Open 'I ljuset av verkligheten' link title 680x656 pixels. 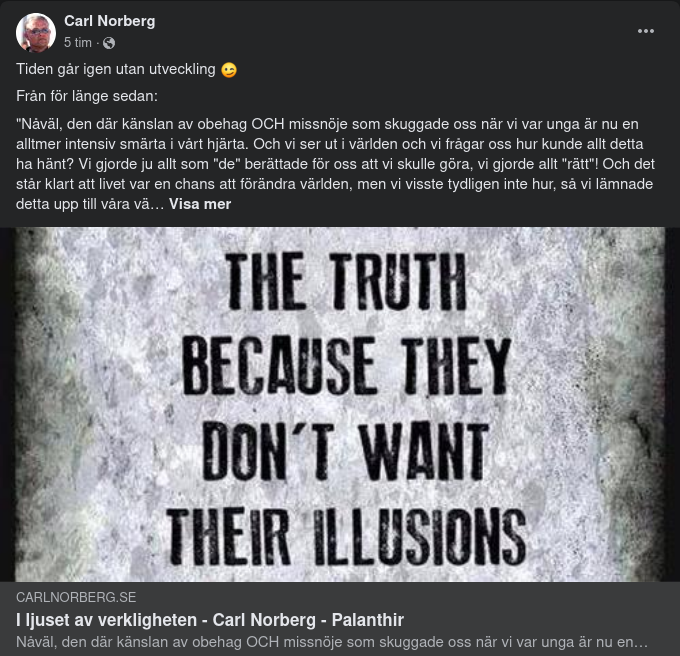pyautogui.click(x=210, y=620)
